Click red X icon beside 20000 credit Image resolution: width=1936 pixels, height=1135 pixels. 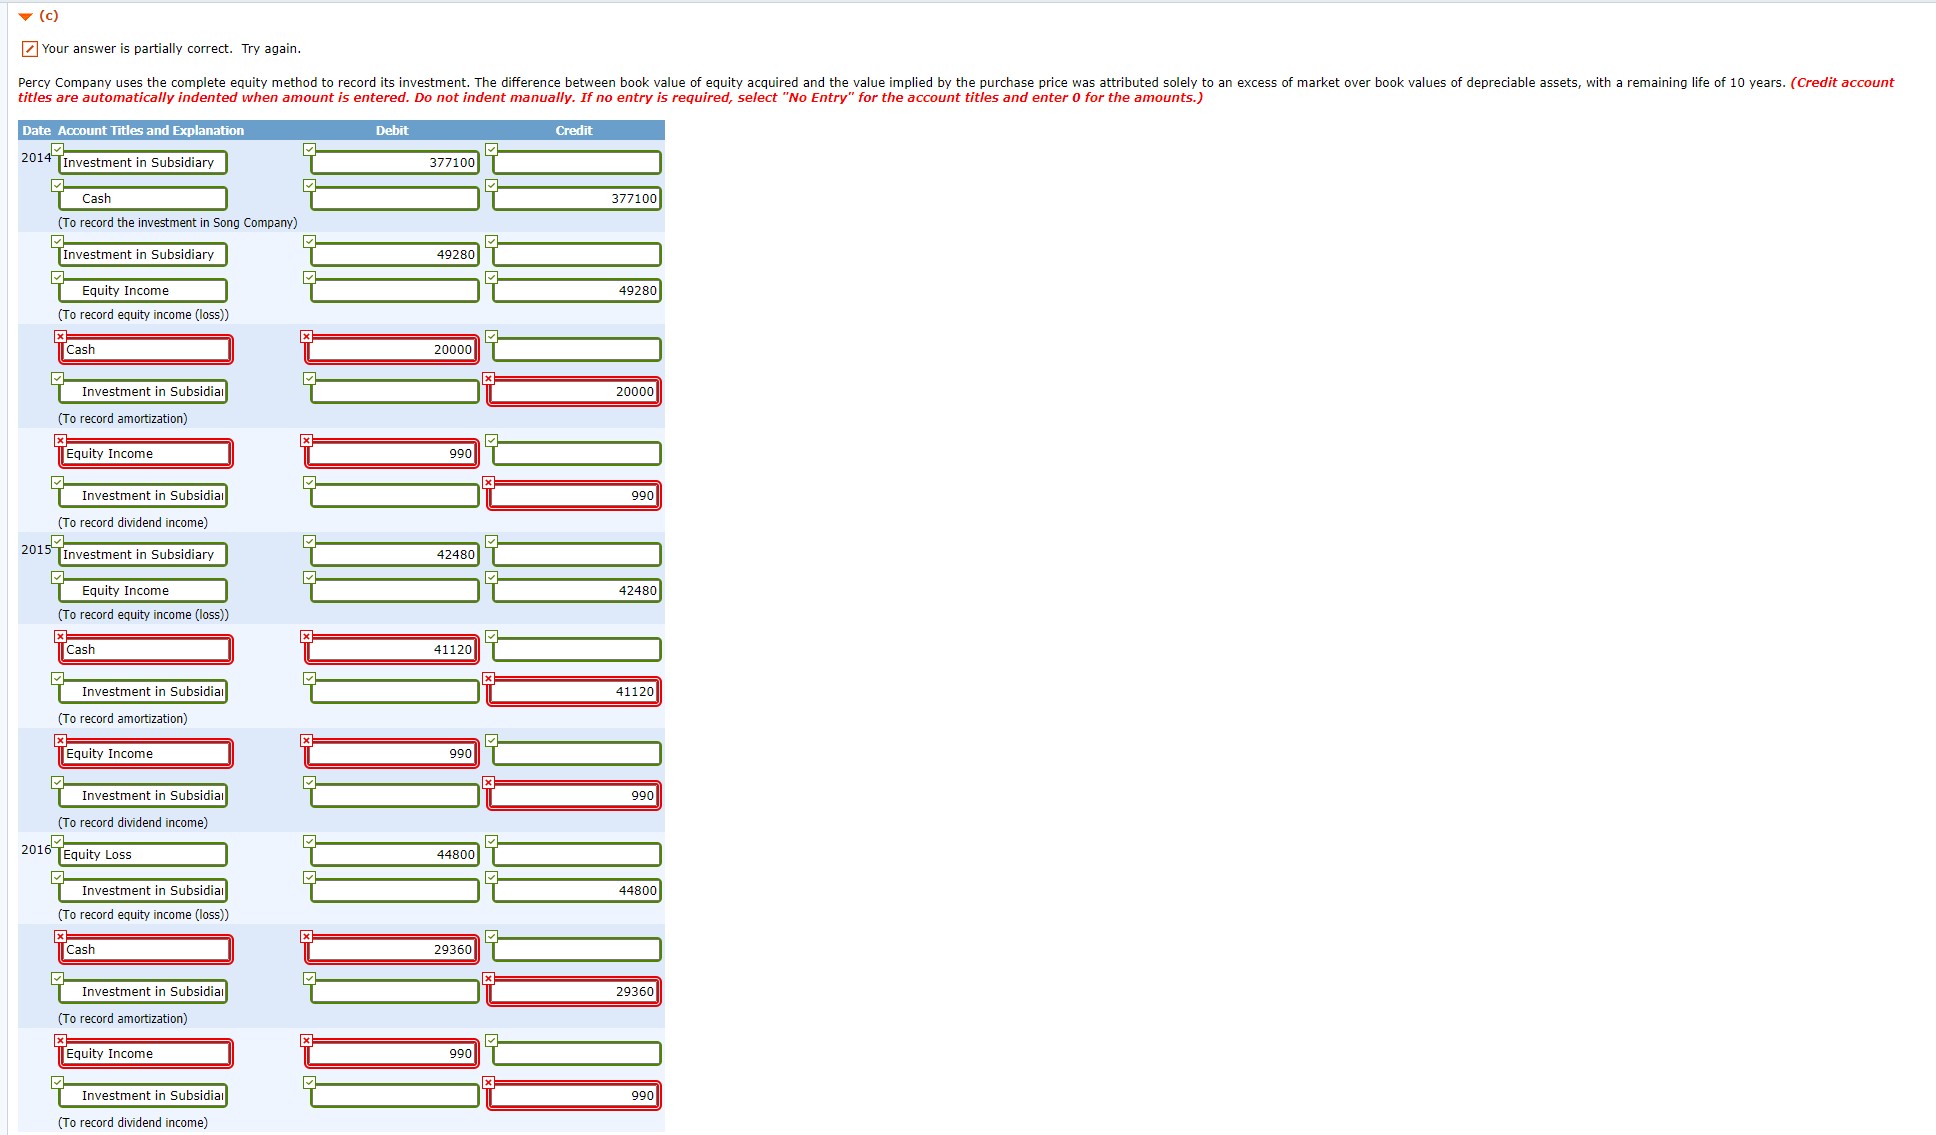point(488,378)
